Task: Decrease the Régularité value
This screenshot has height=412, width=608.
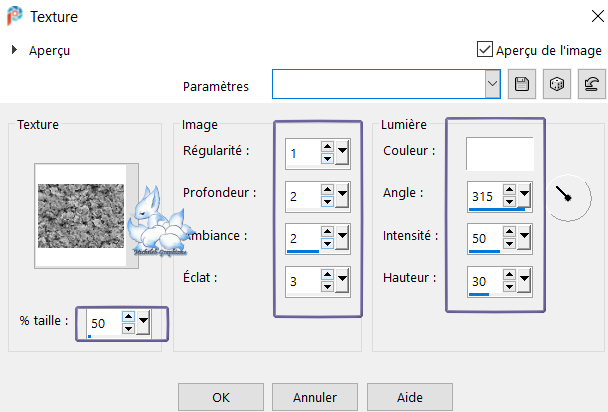Action: (x=327, y=159)
